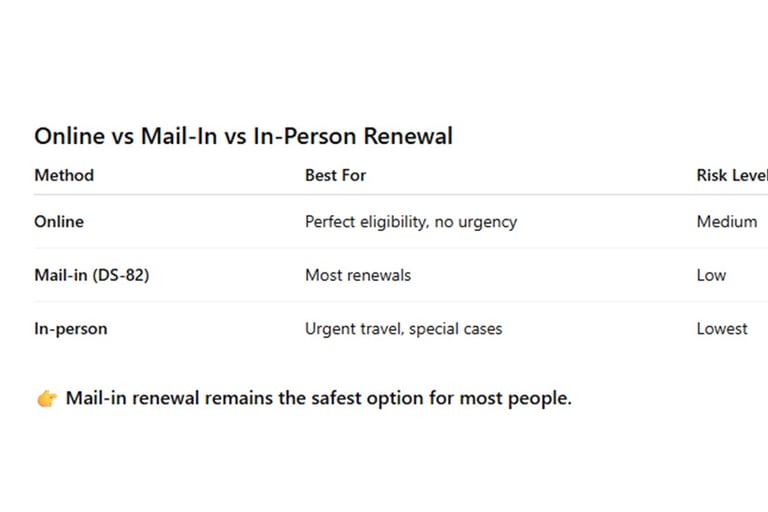Select 'Urgent travel, special cases' cell
The width and height of the screenshot is (768, 512).
point(404,329)
